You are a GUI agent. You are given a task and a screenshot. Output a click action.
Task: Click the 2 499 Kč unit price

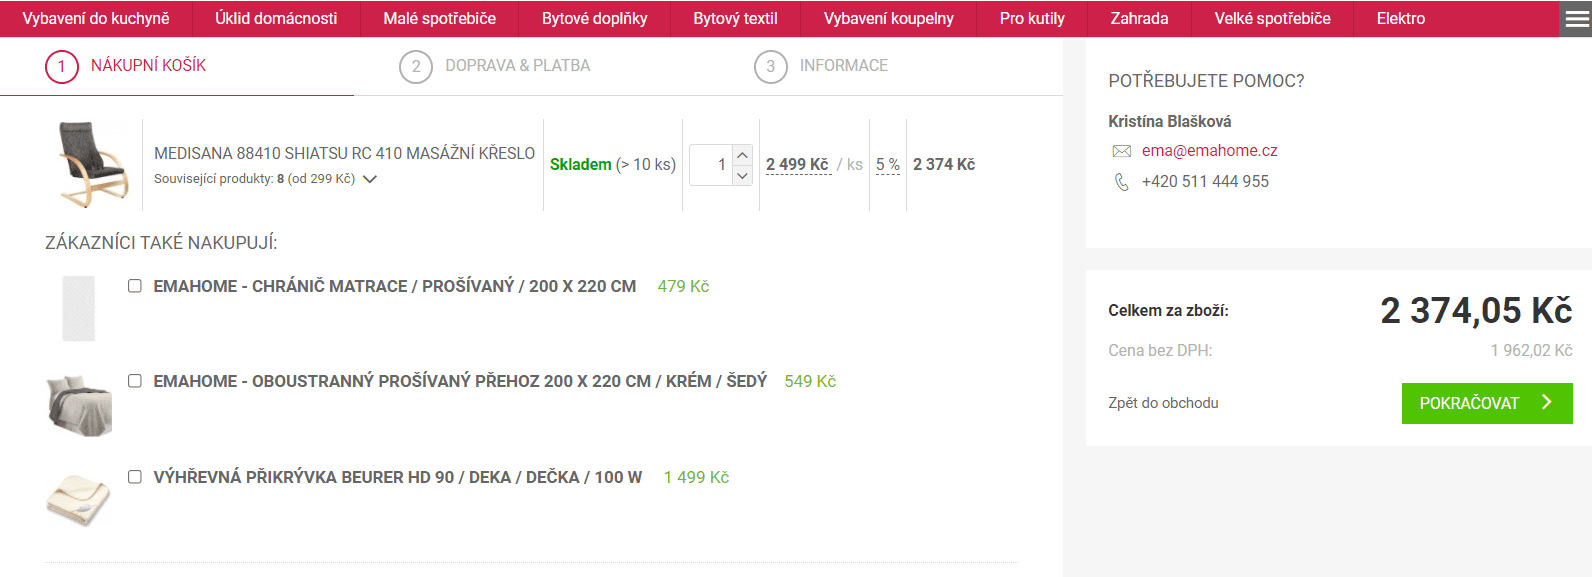point(797,165)
